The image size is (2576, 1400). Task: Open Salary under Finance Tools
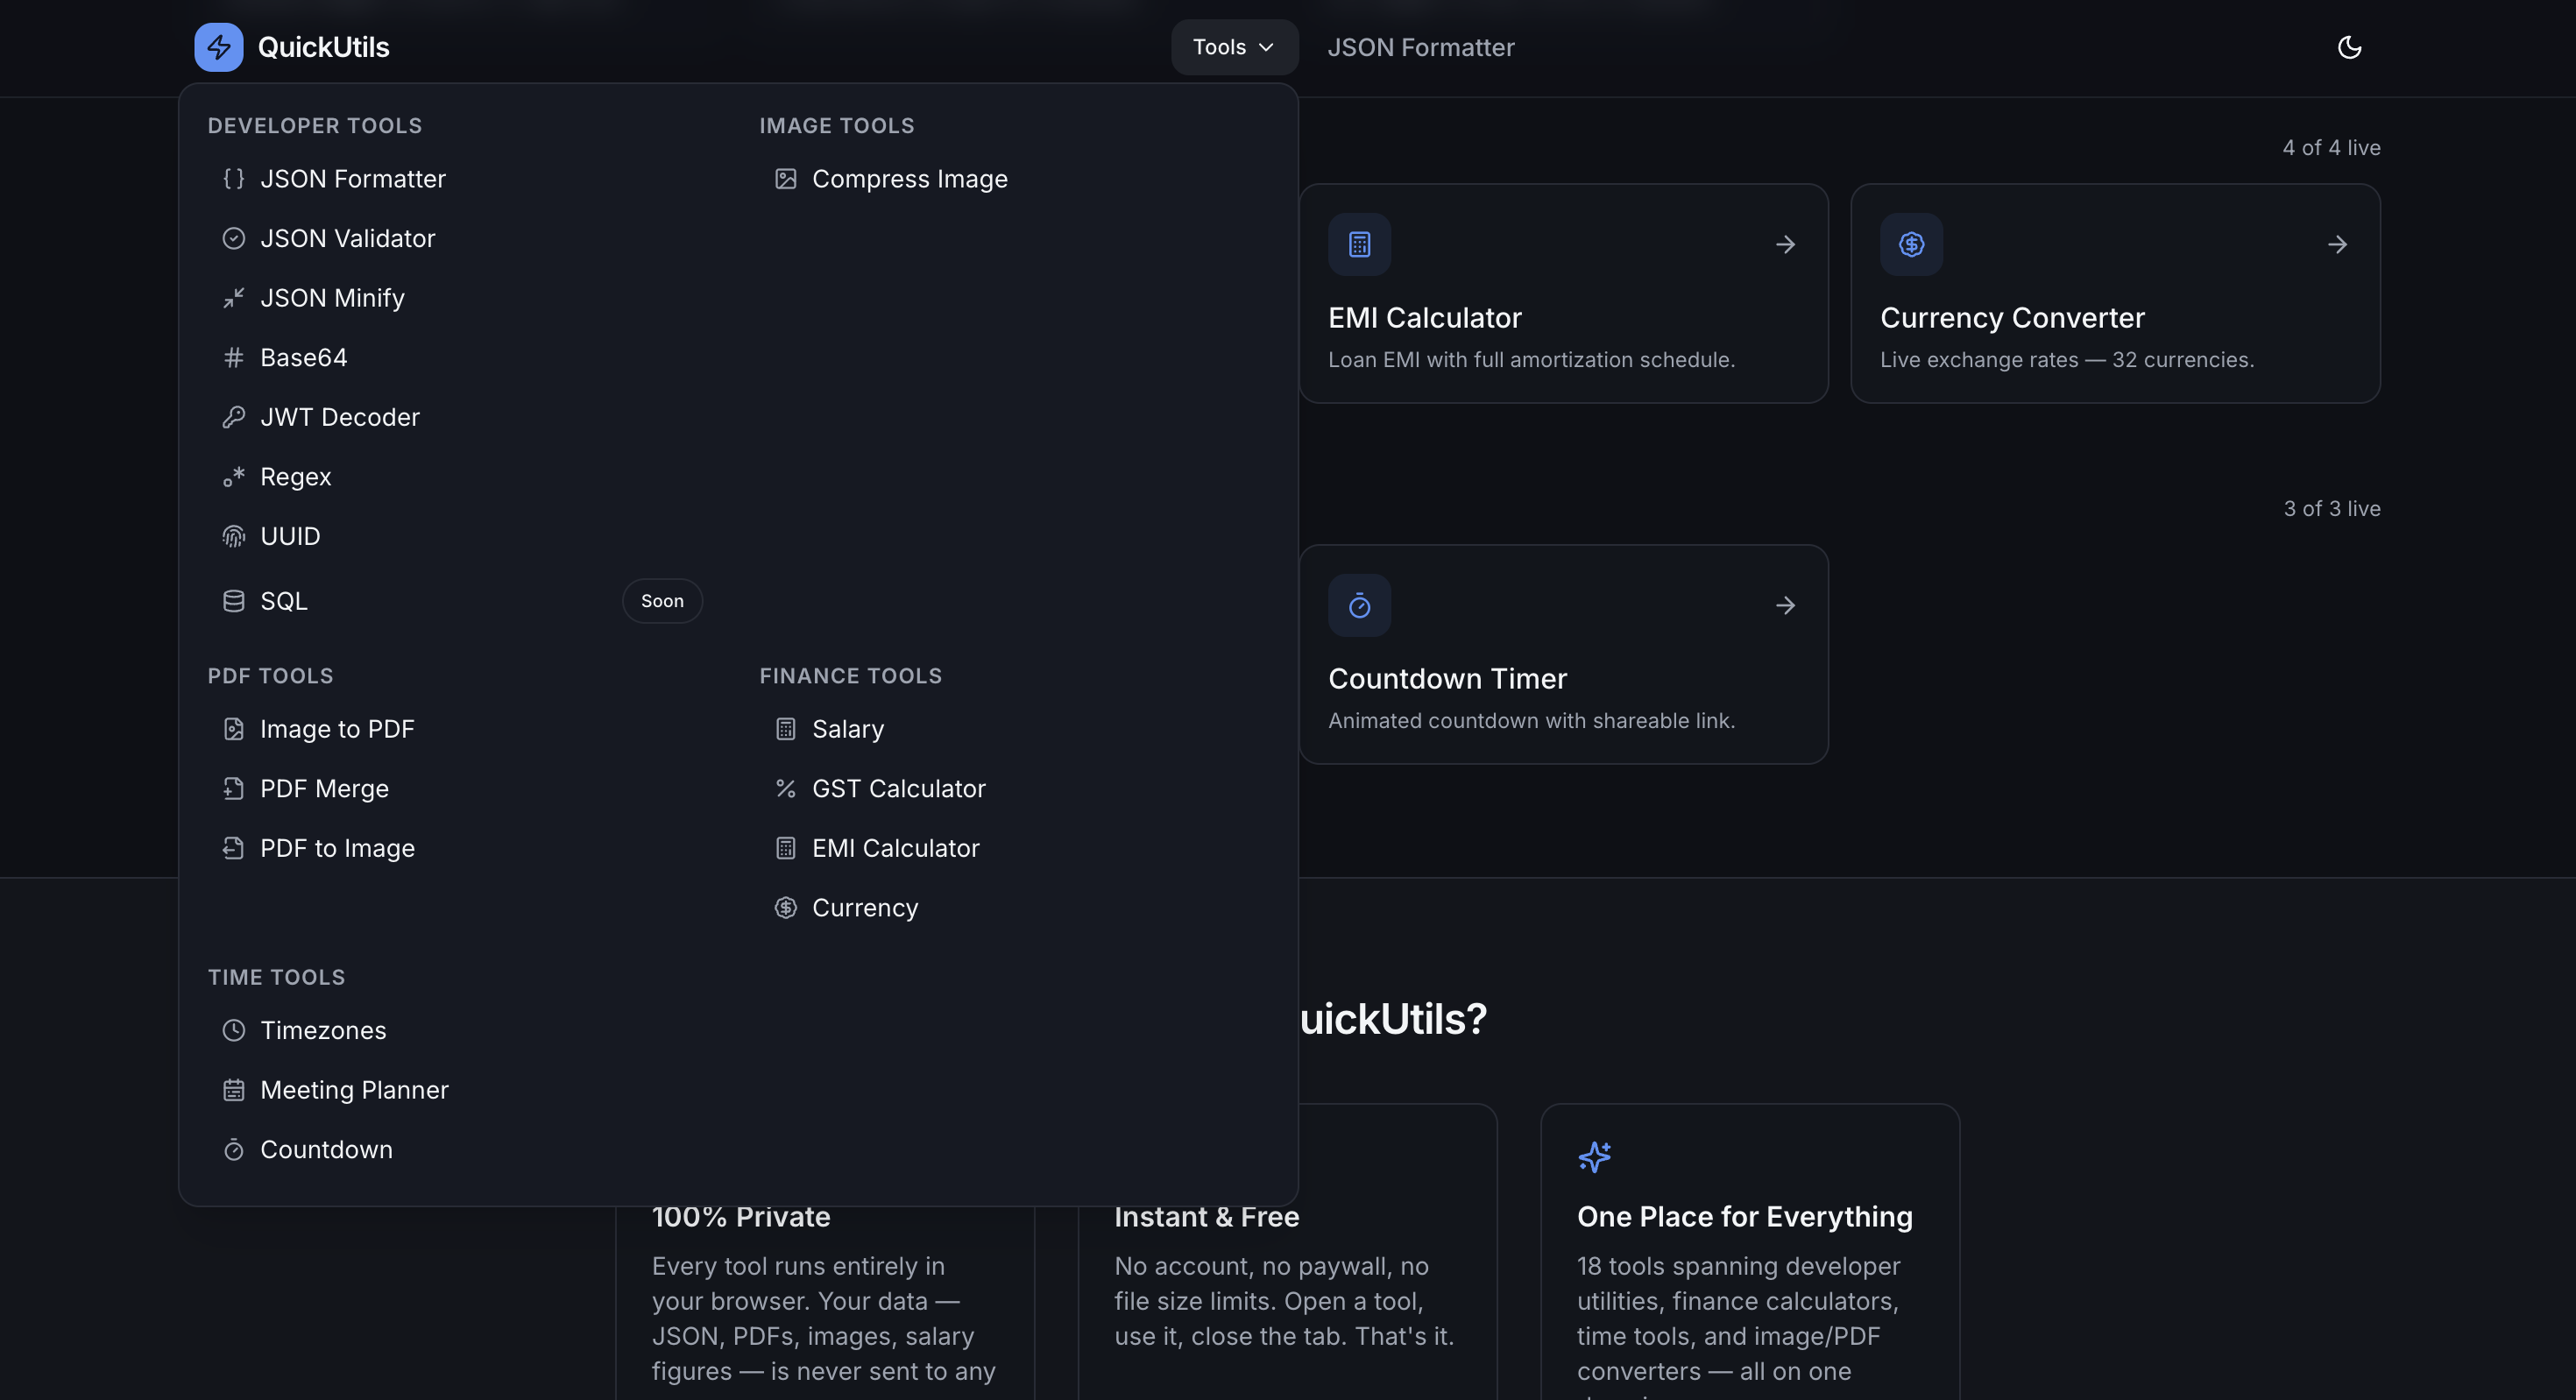tap(1013, 729)
